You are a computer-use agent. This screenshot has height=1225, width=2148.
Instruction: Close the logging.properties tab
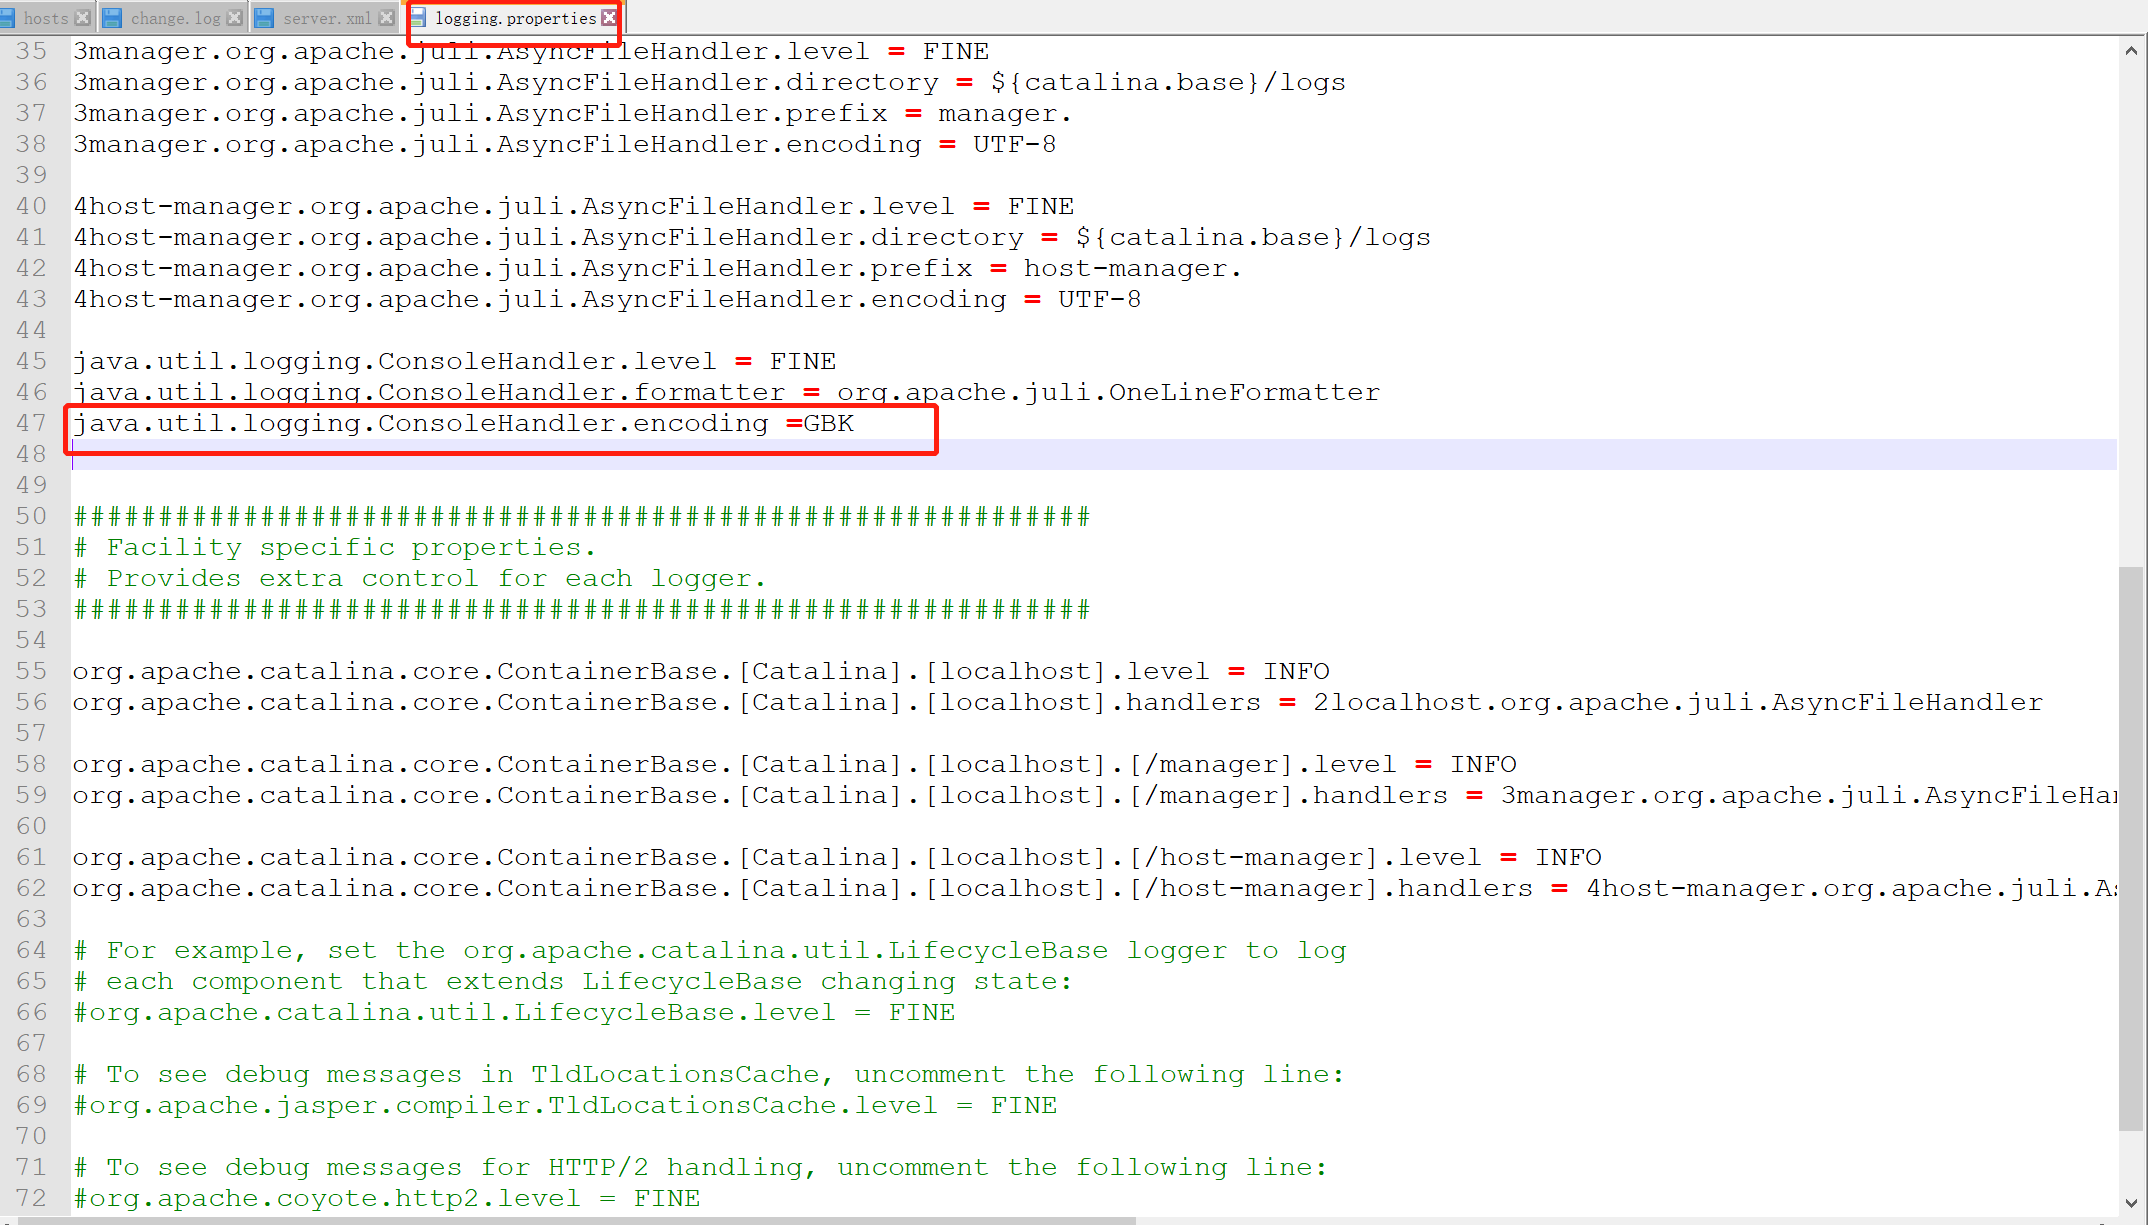click(609, 17)
